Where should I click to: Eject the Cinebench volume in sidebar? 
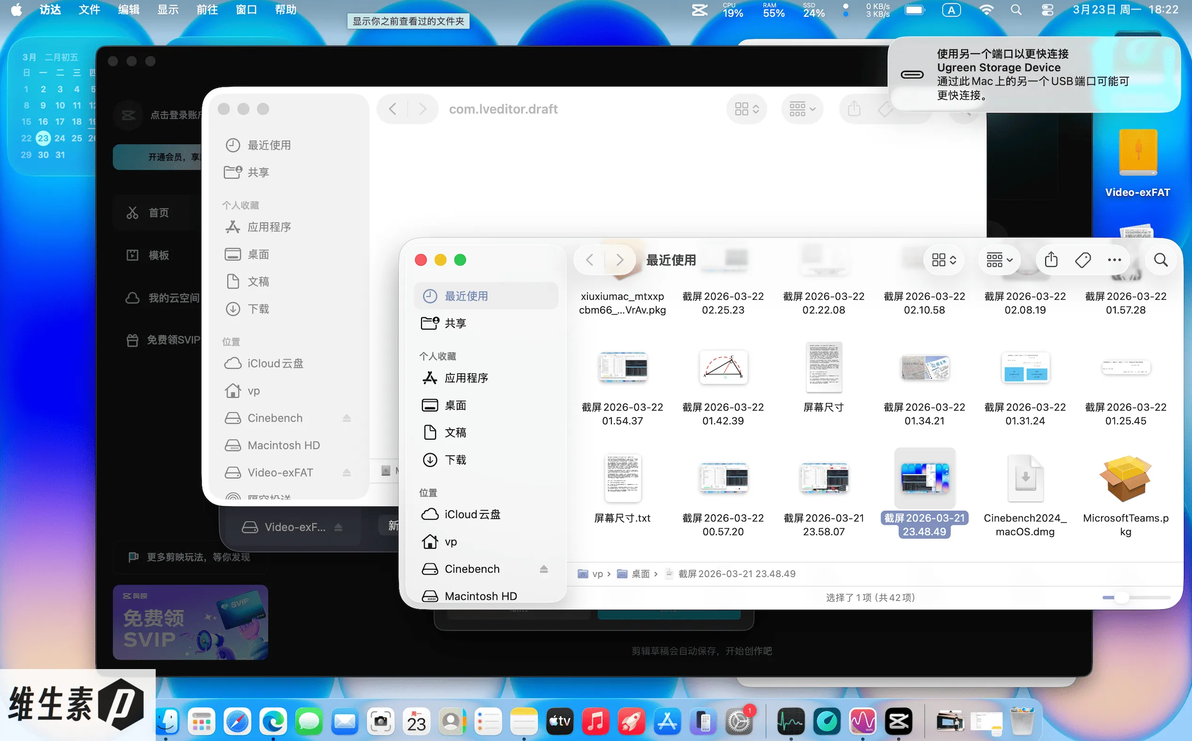[544, 568]
